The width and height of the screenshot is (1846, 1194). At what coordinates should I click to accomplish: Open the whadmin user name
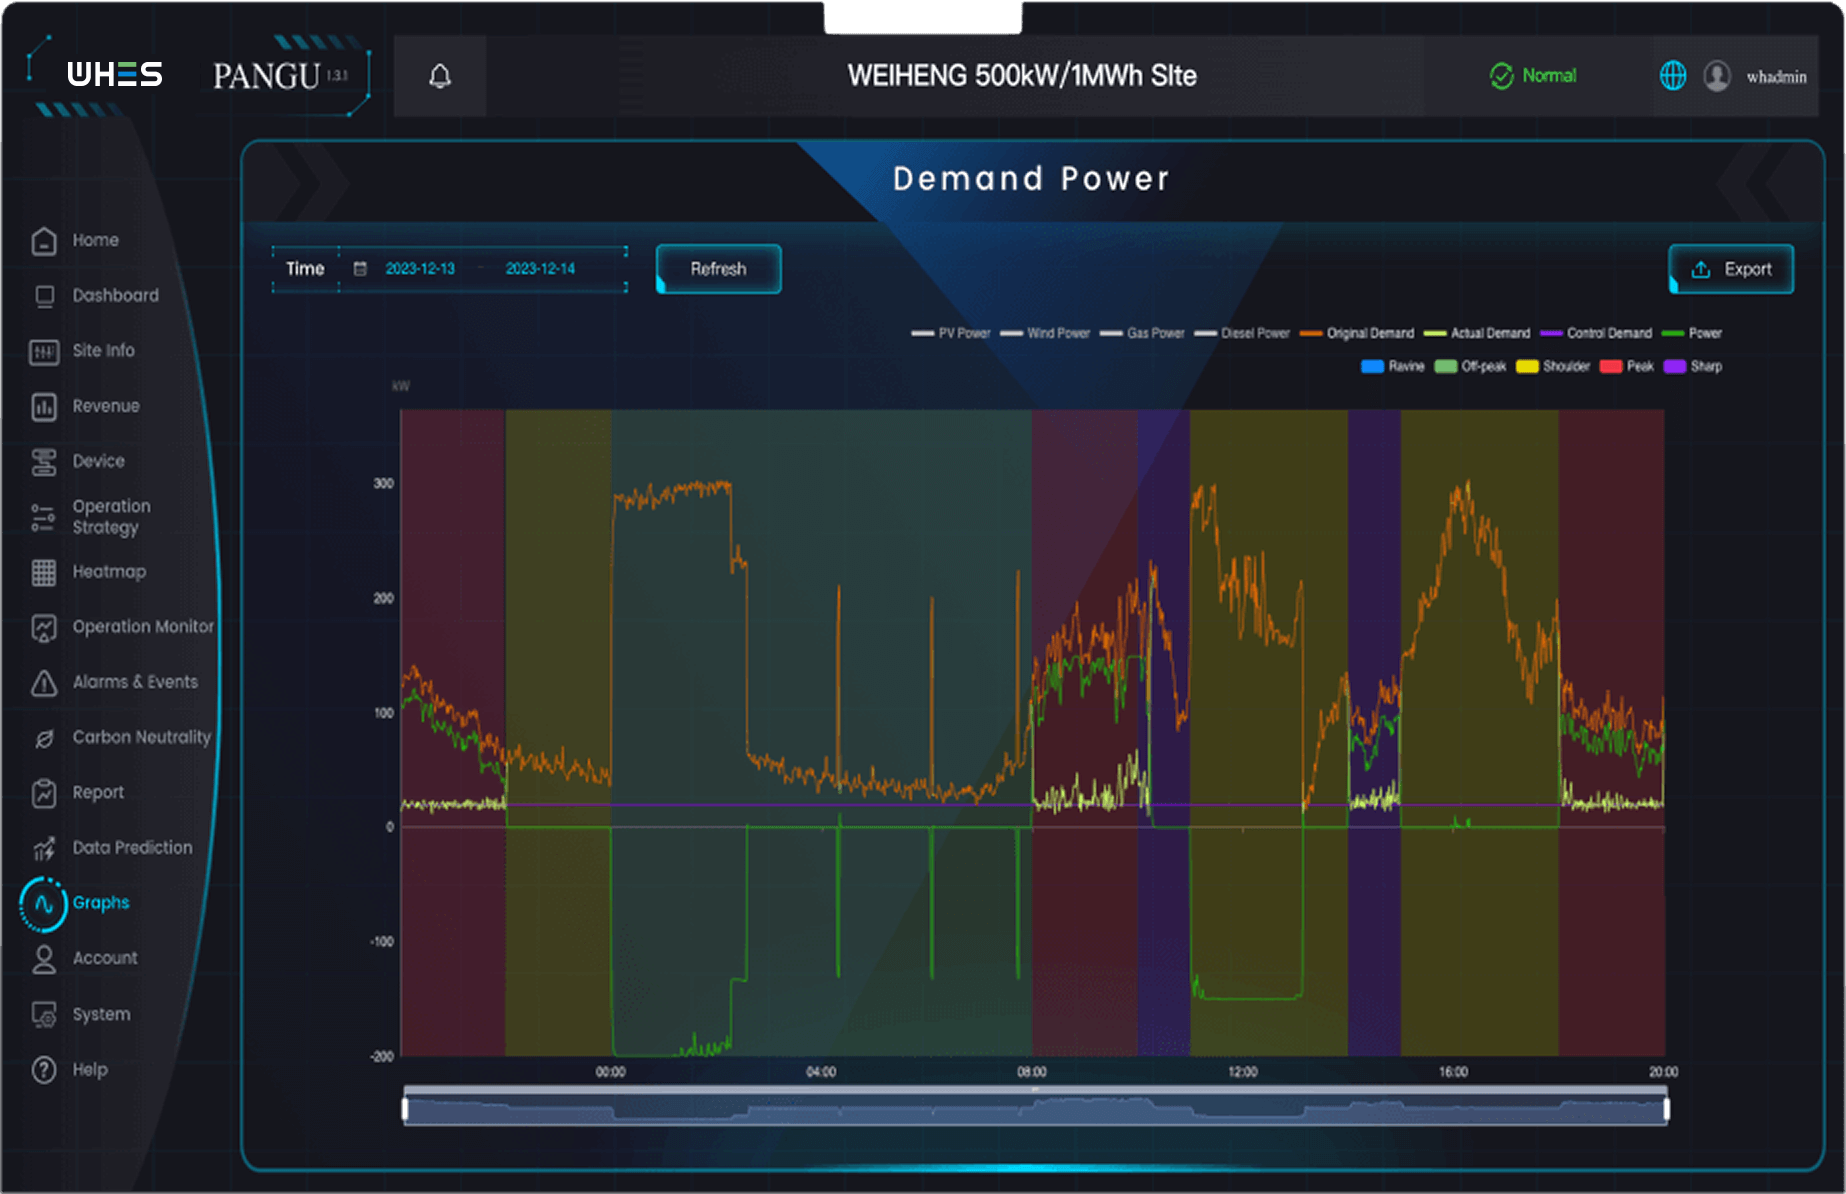coord(1776,77)
